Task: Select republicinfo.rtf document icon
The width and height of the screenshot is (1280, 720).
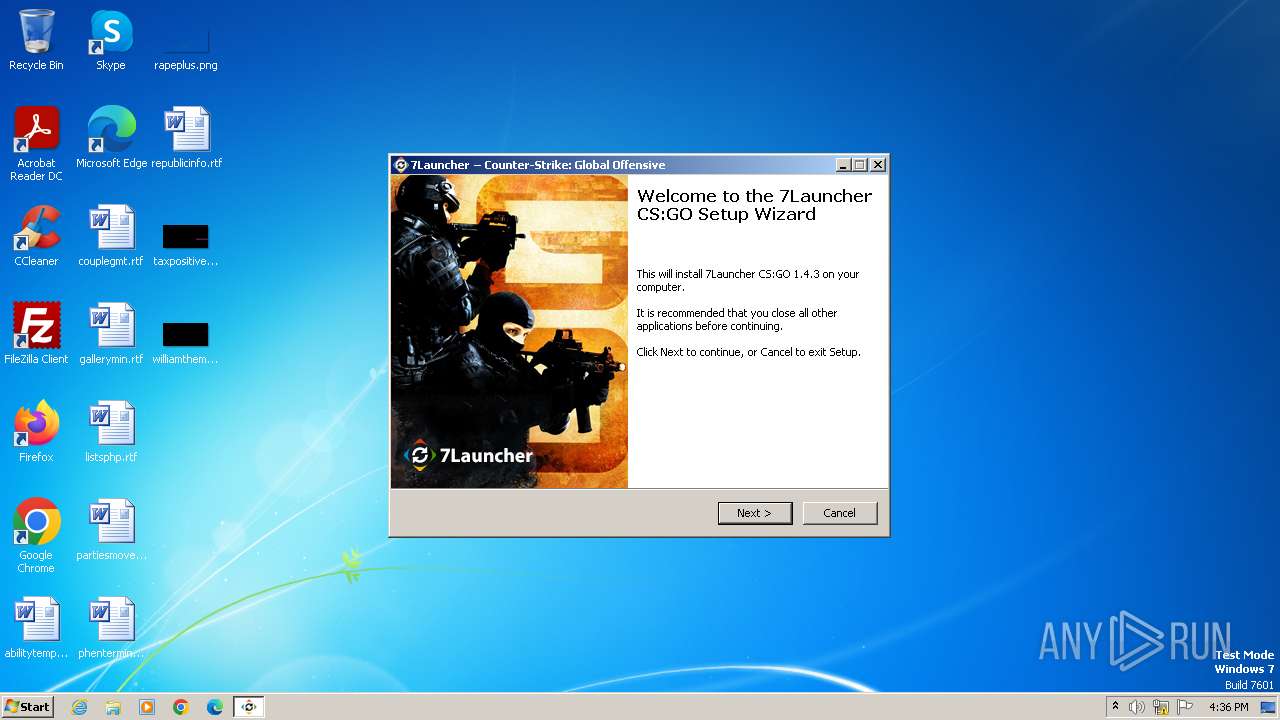Action: click(187, 138)
